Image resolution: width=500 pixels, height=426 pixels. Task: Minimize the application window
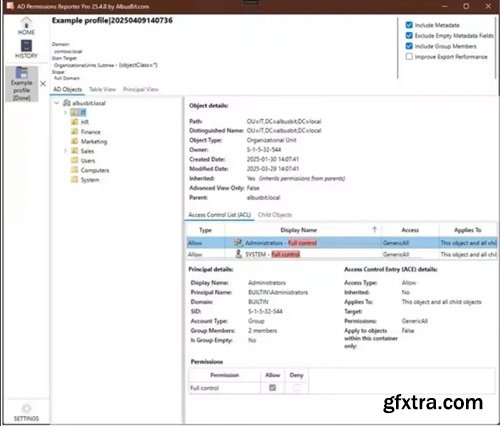[445, 6]
